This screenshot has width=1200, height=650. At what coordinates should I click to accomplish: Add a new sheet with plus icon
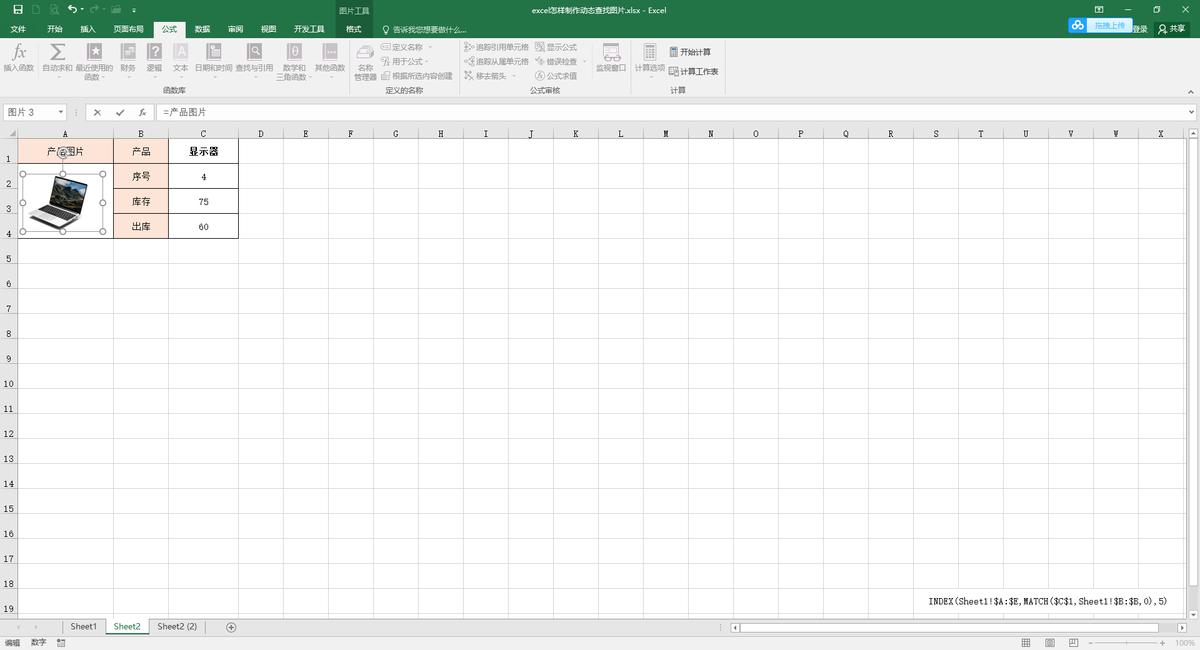pyautogui.click(x=231, y=627)
